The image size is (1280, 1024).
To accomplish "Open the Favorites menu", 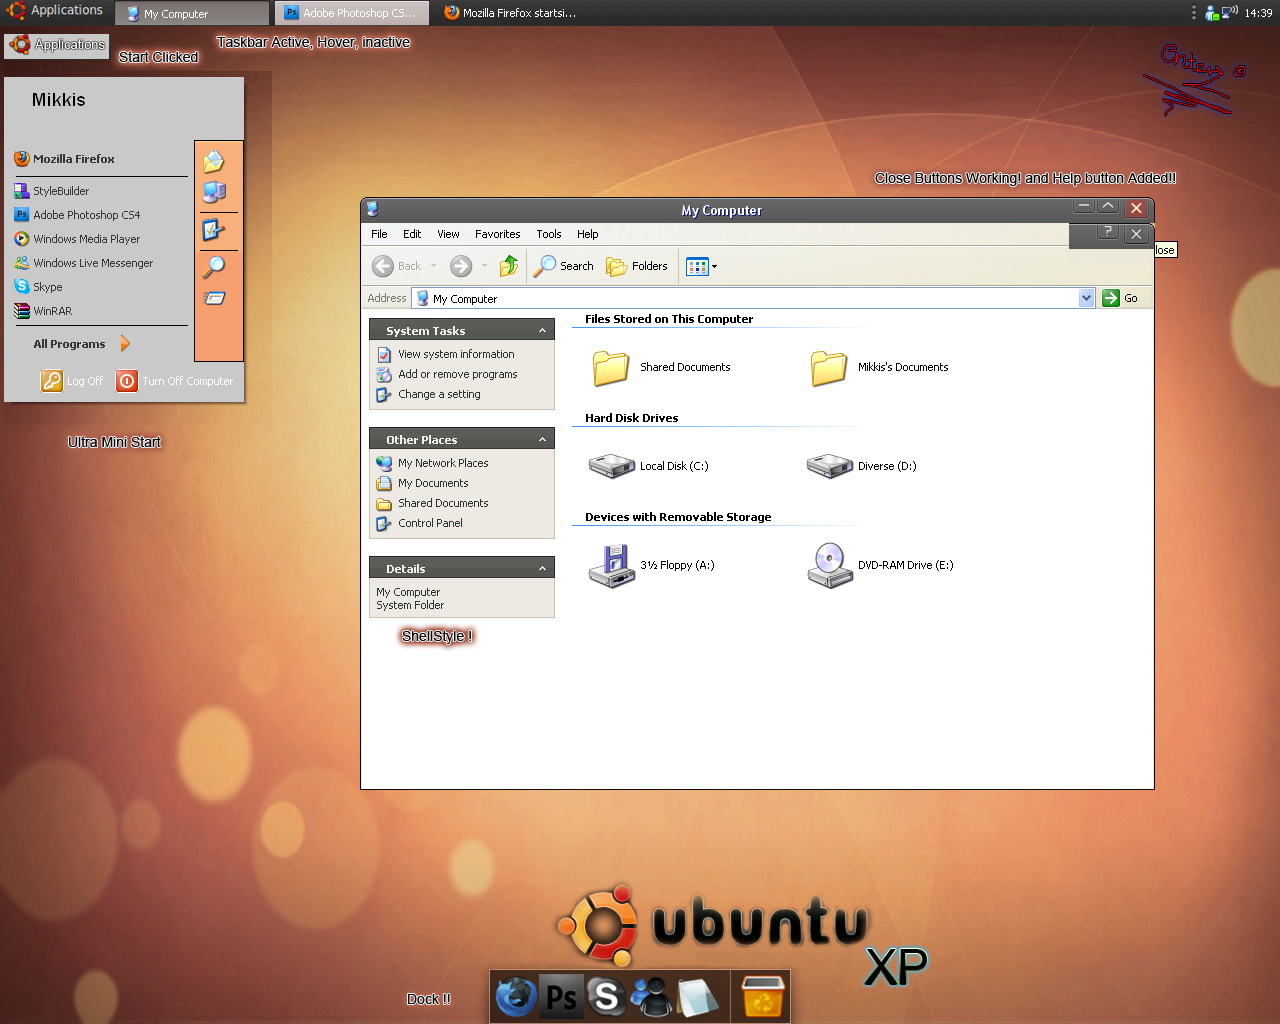I will tap(497, 234).
